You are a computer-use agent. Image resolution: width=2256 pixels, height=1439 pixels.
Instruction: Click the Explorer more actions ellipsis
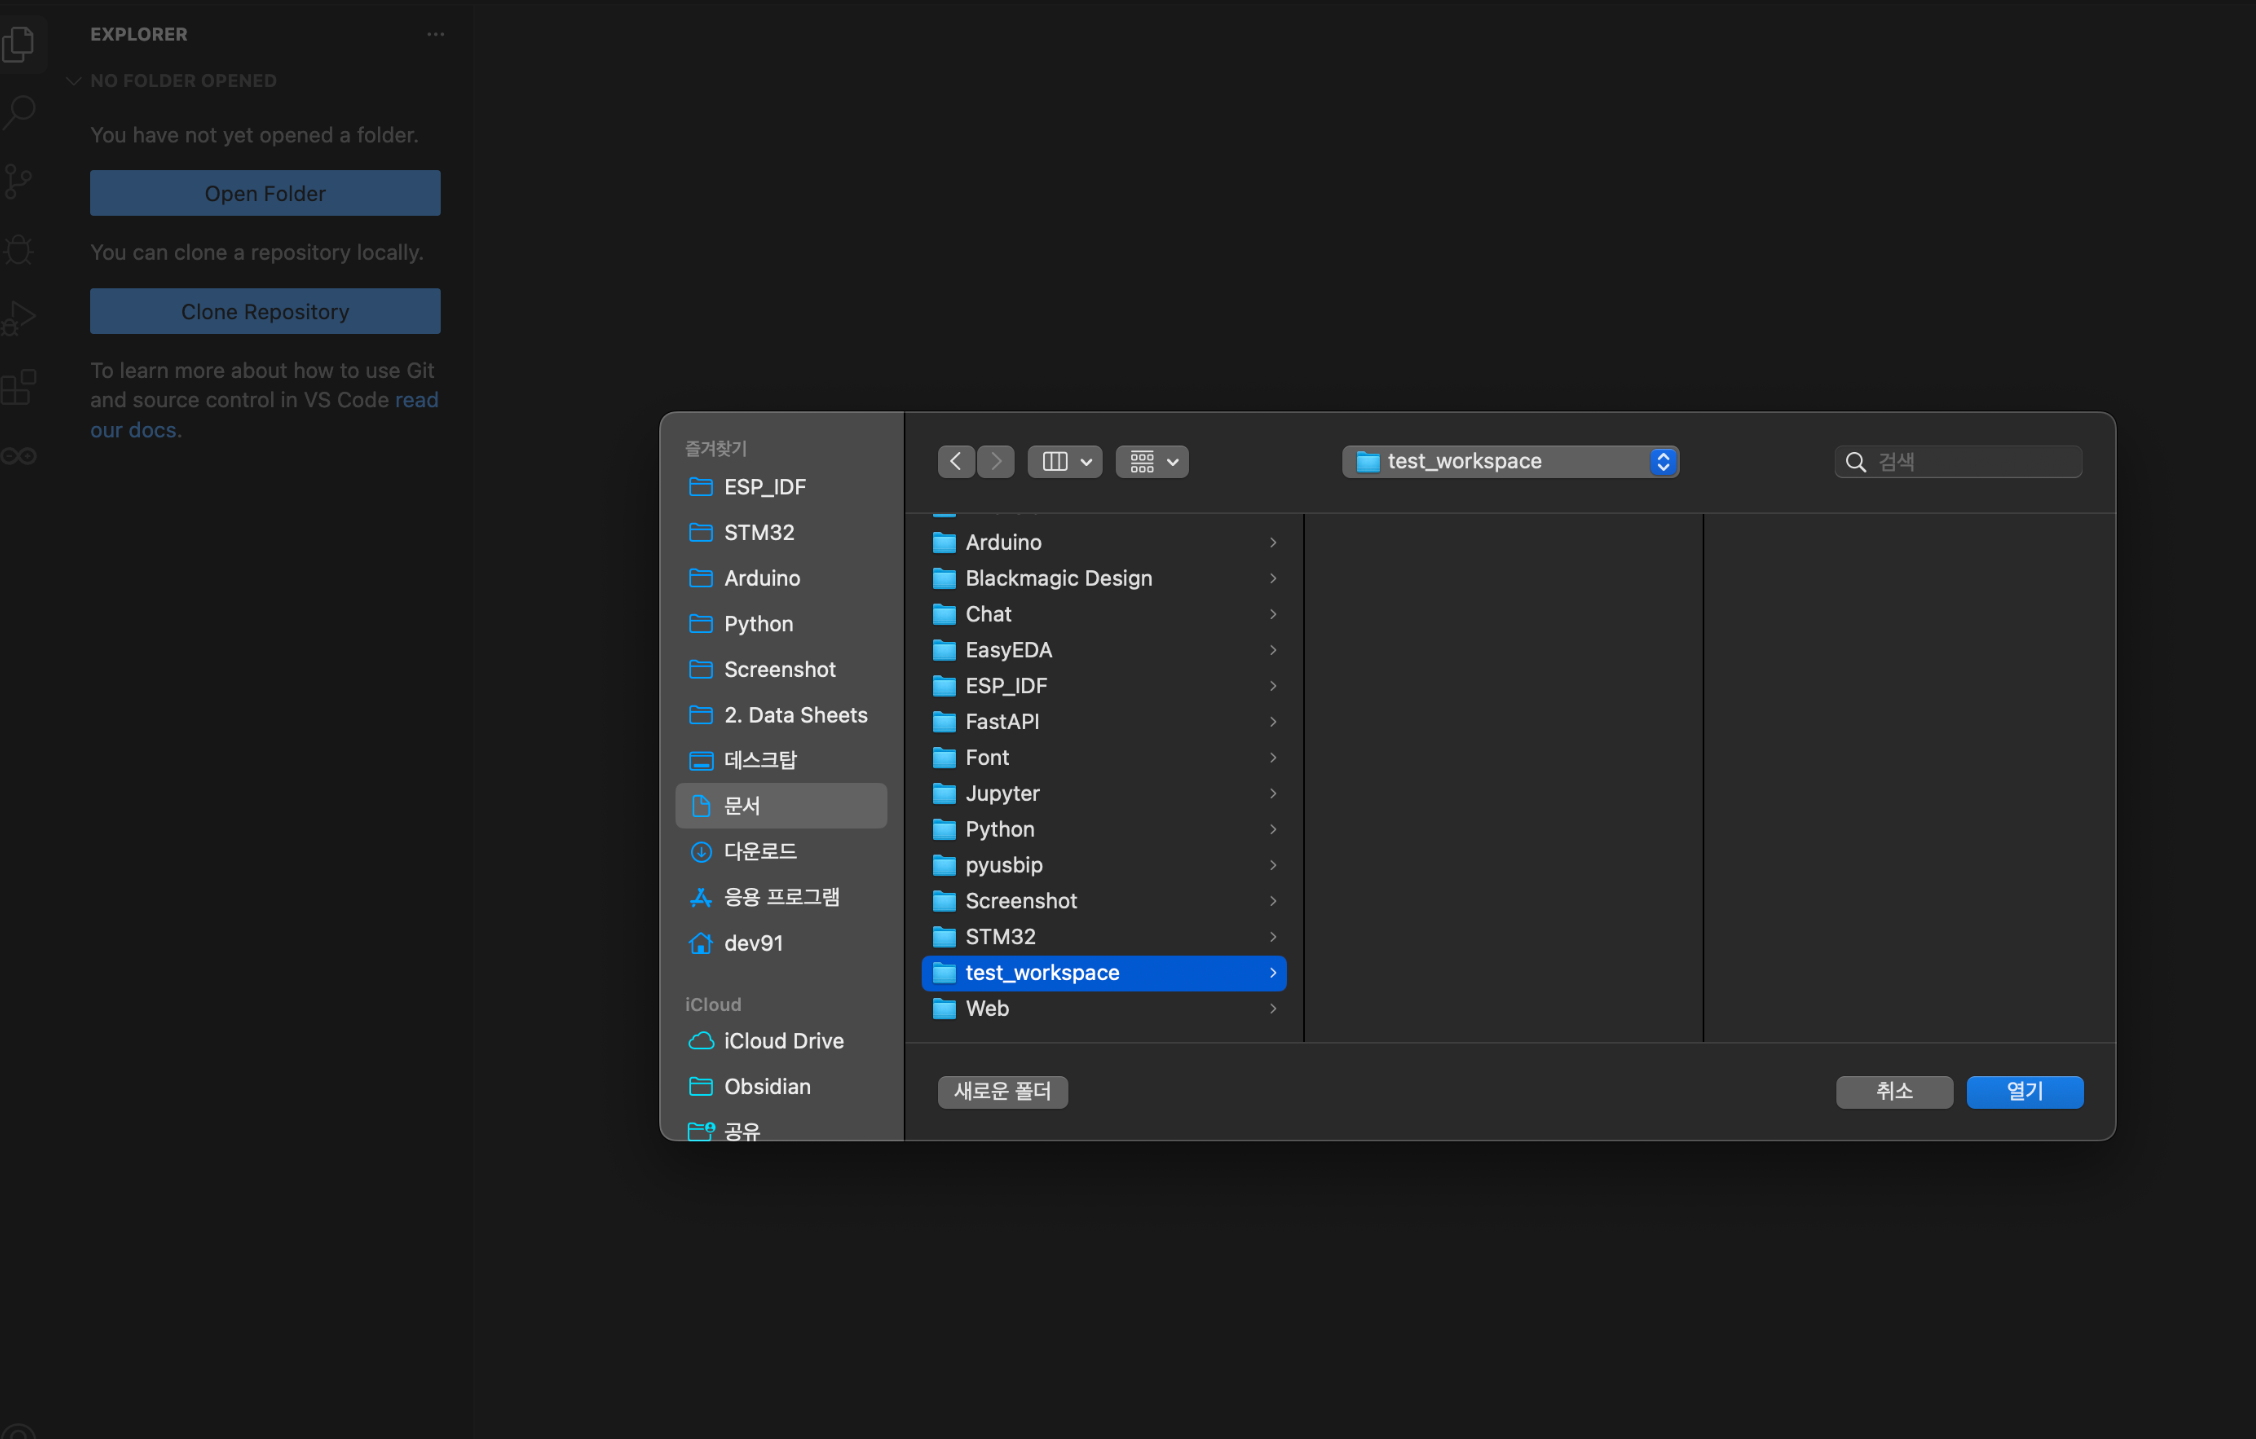coord(435,34)
